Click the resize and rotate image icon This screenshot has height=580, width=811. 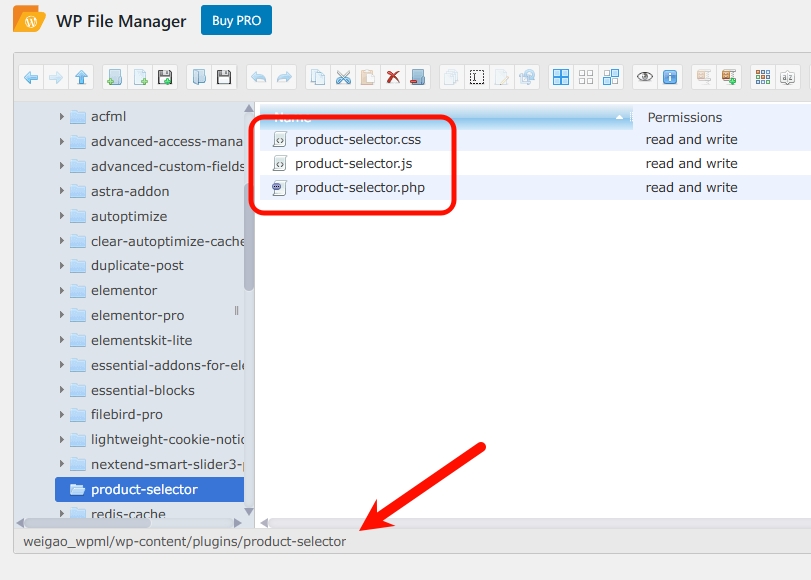click(527, 78)
